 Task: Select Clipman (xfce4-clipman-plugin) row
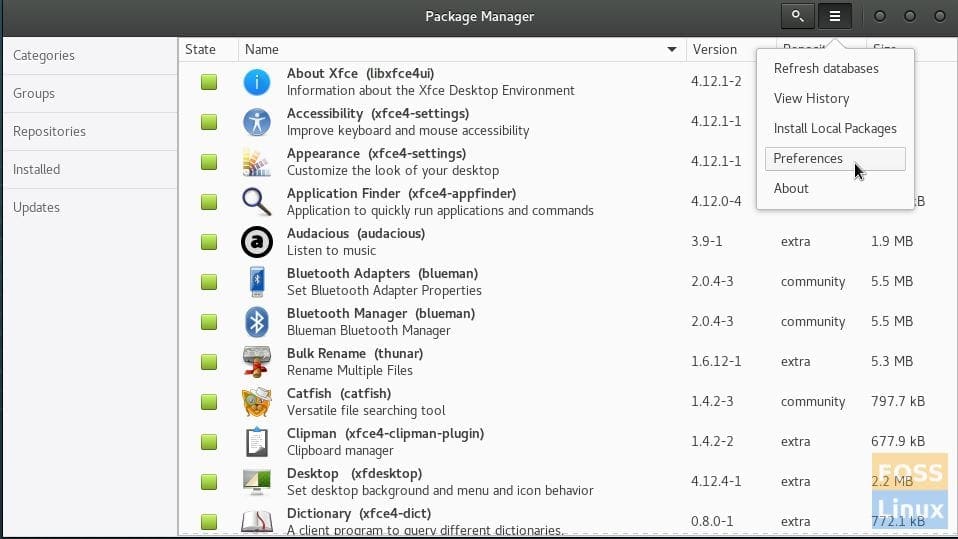tap(568, 442)
